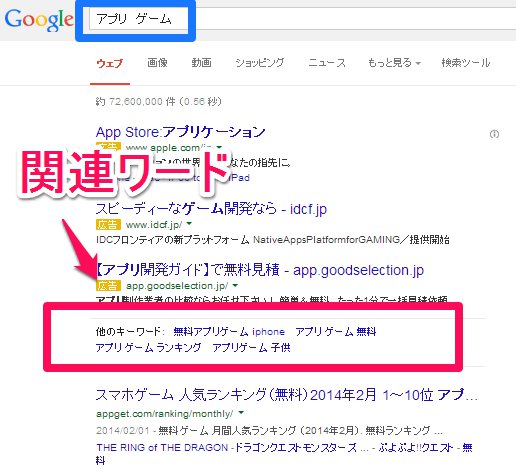Open the ショッピング tab
Screen dimensions: 516x475
(x=260, y=63)
